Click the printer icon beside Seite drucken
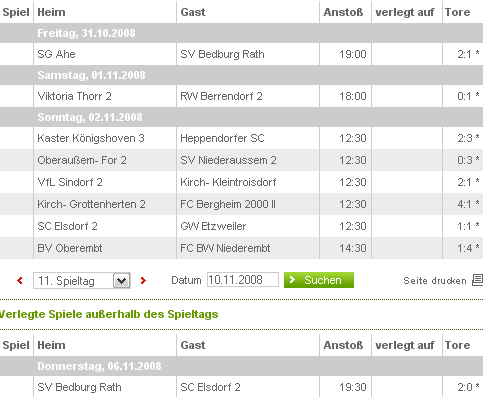Screen dimensions: 483x397 point(478,280)
